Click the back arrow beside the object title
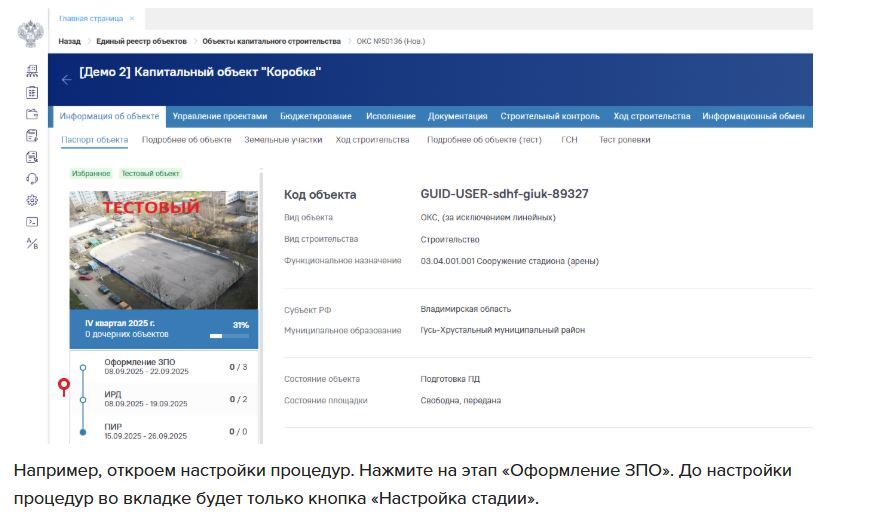The height and width of the screenshot is (517, 874). 66,80
